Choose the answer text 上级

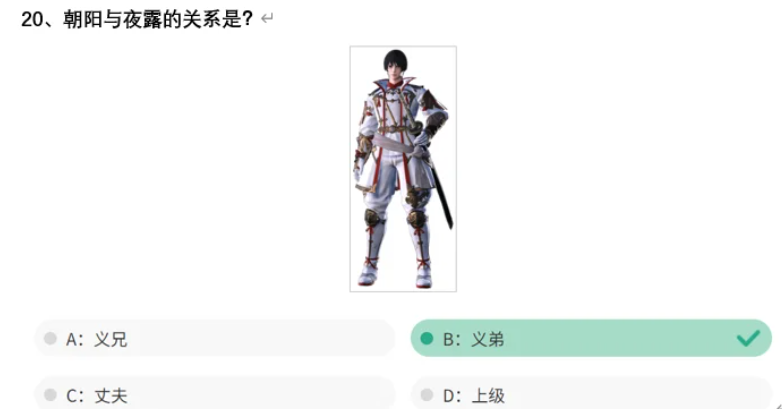click(x=488, y=396)
